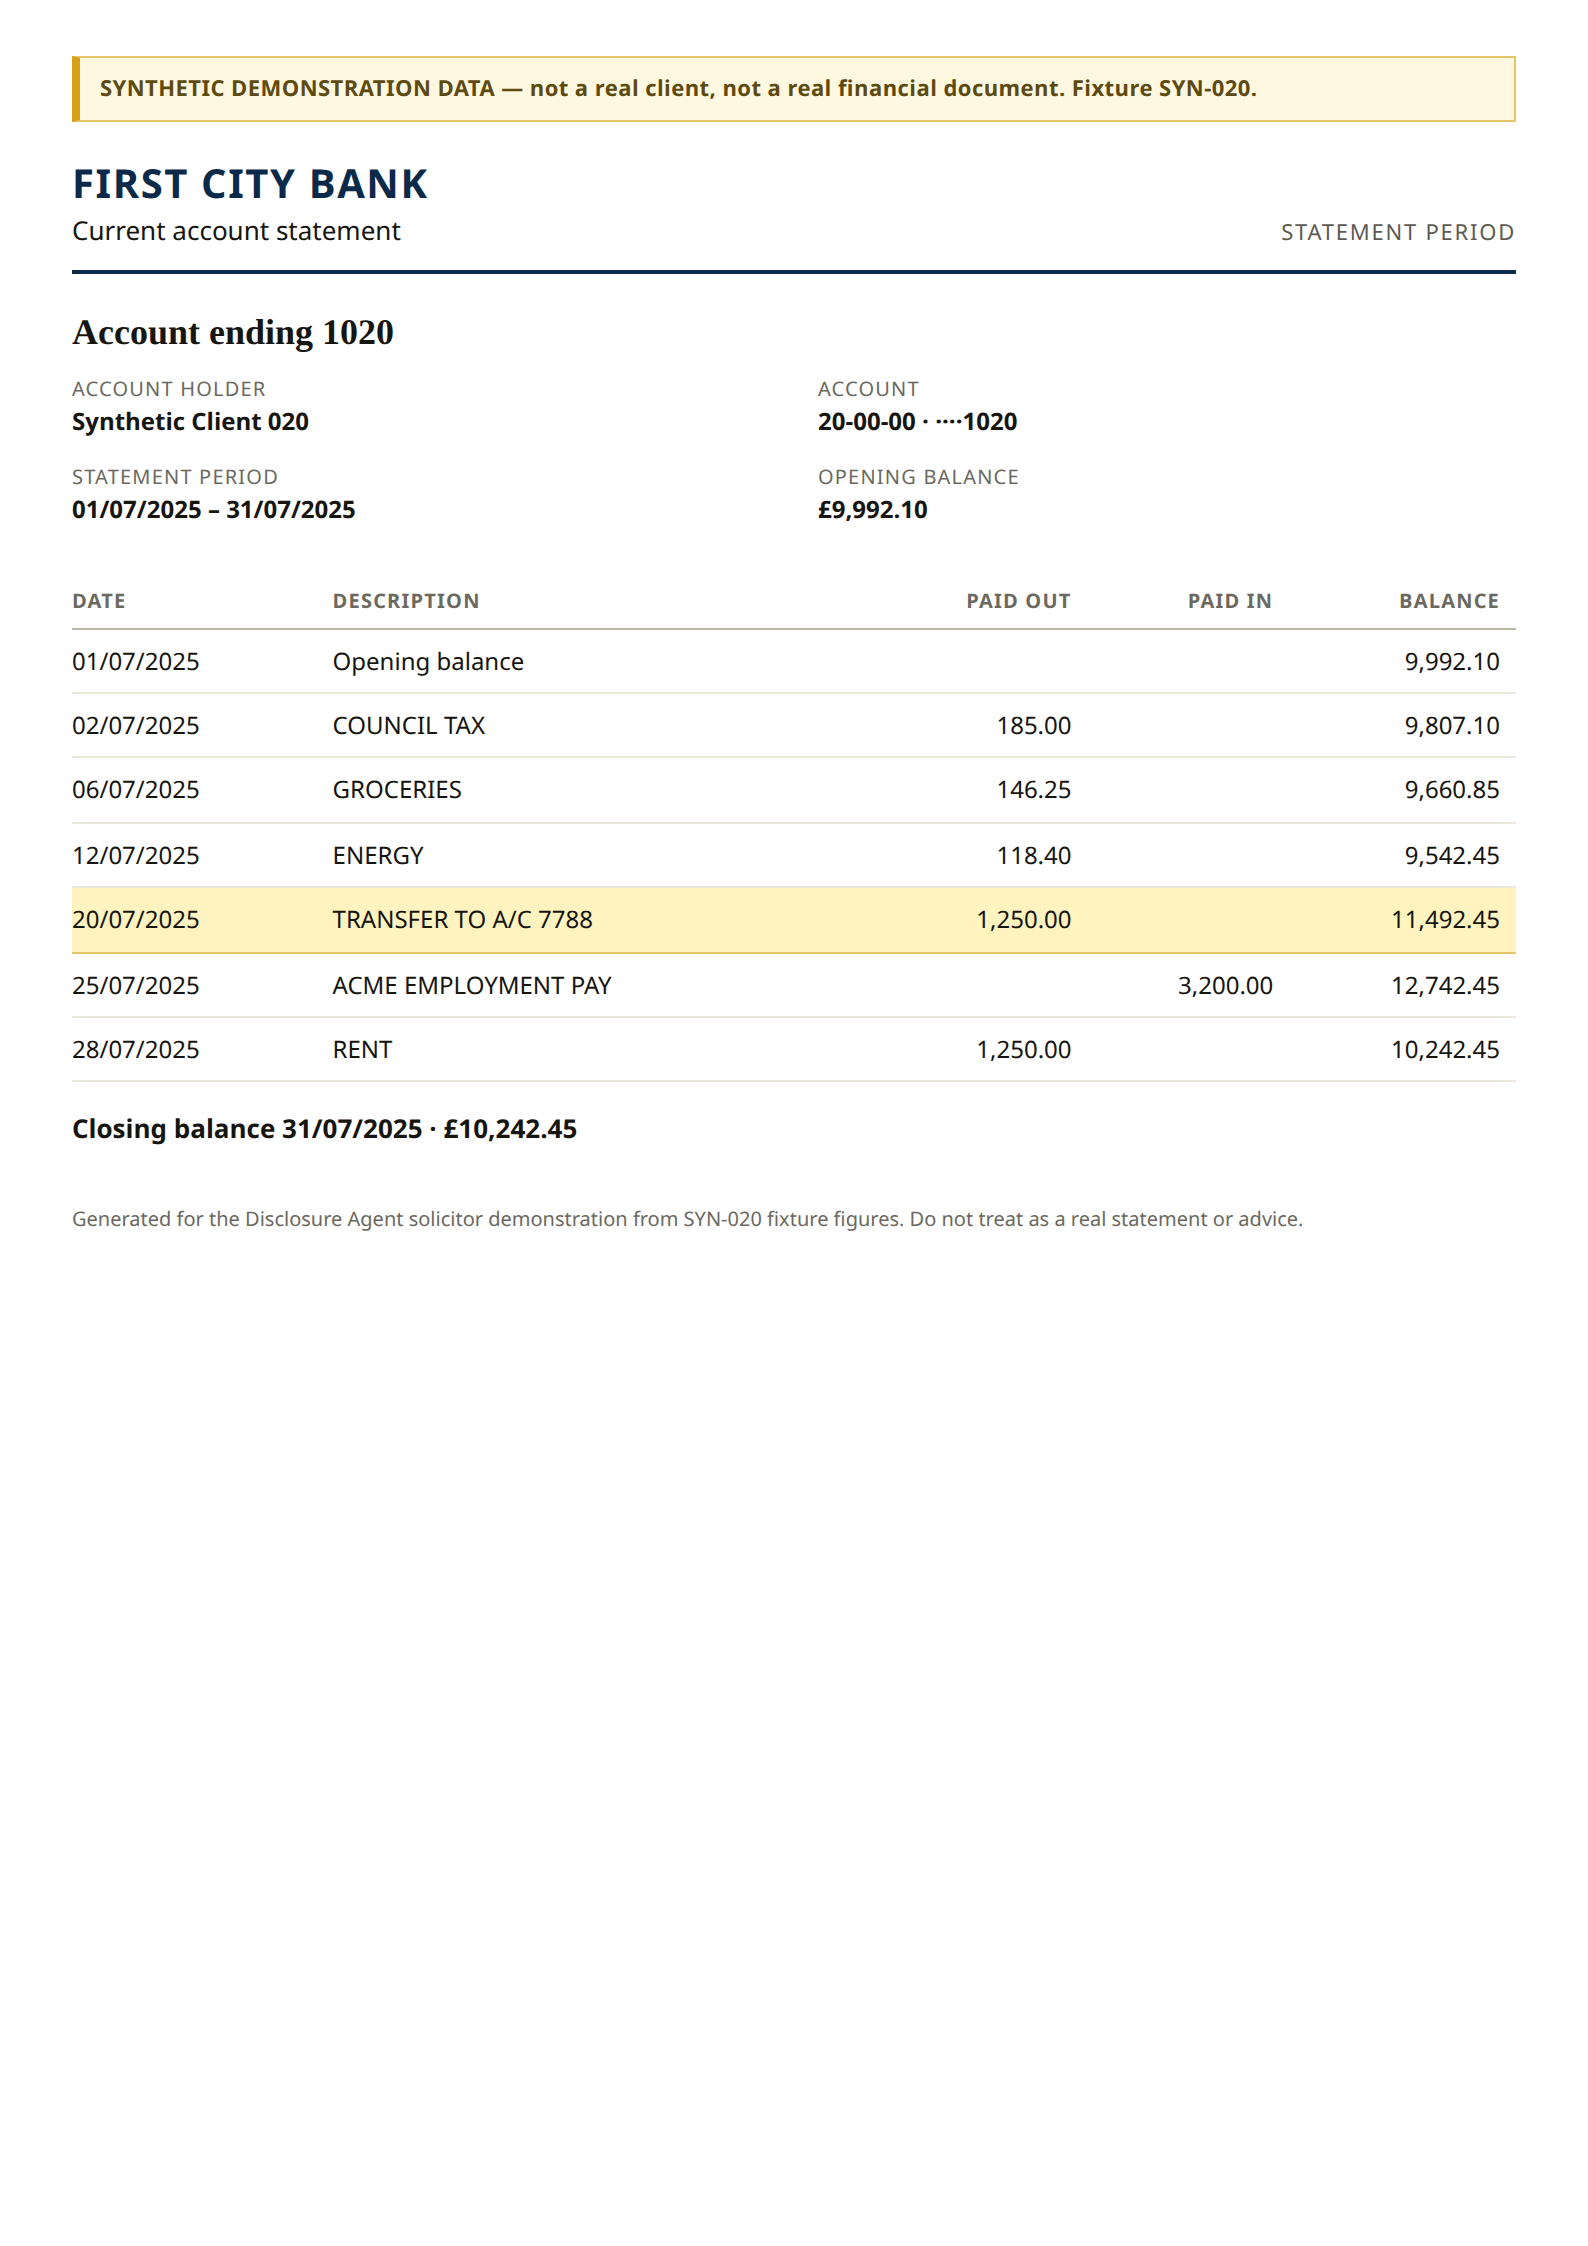Select the balance 9,807.10
Viewport: 1588px width, 2246px height.
coord(1452,726)
